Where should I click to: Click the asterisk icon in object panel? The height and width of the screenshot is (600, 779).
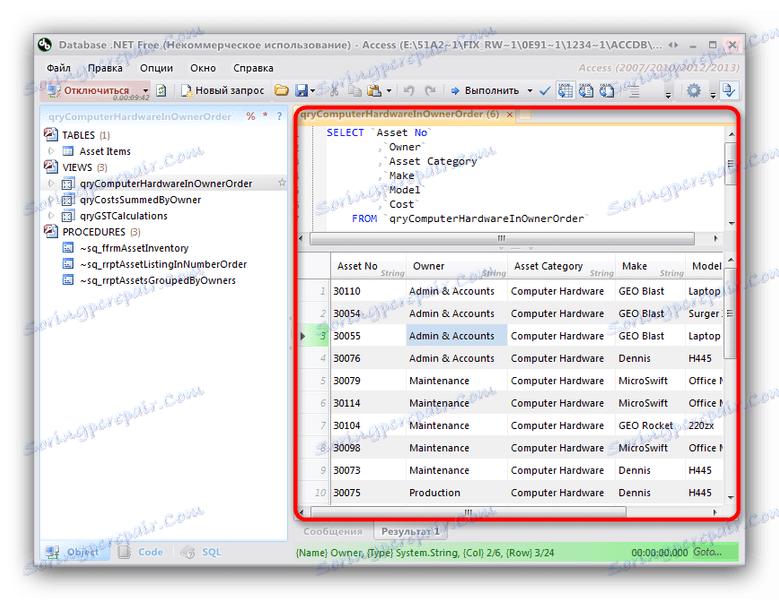click(265, 115)
